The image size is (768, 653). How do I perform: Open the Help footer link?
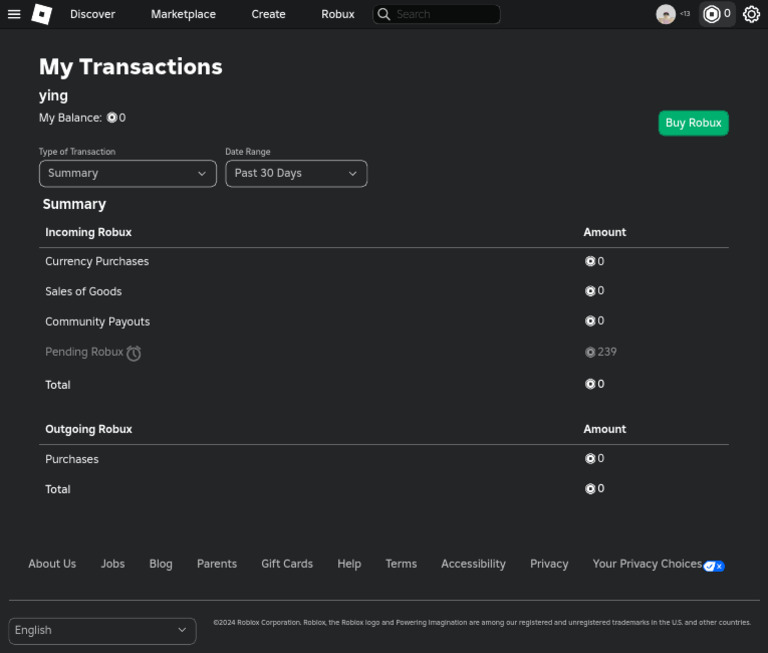[349, 564]
